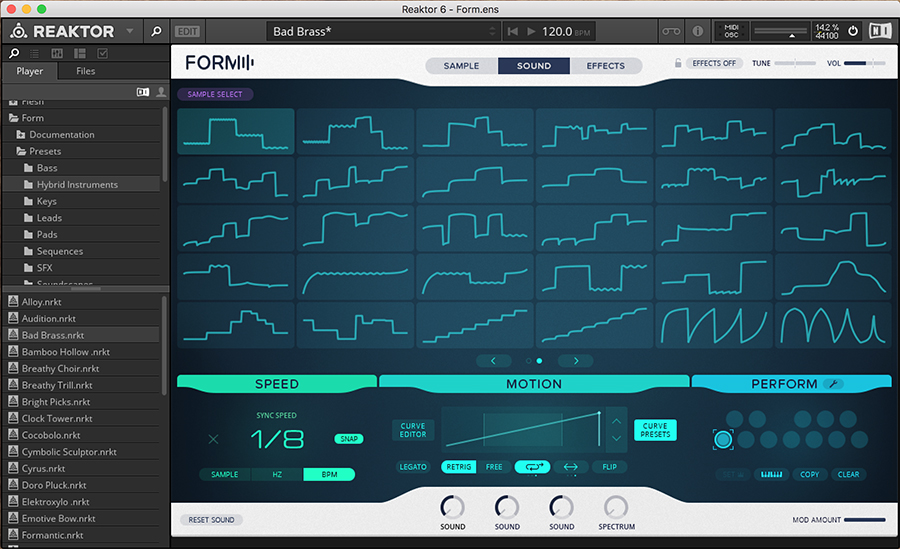Click the effects lock icon
Screen dimensions: 900x549
tap(678, 64)
